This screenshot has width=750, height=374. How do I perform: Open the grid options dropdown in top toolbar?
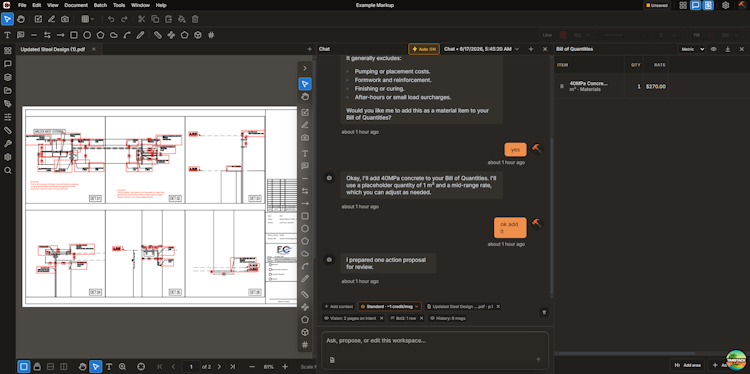[x=87, y=19]
